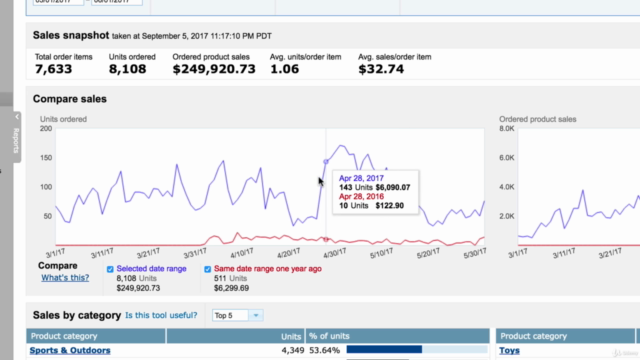Click the $6,090.07 value in the tooltip
Screen dimensions: 640x360
pyautogui.click(x=393, y=187)
